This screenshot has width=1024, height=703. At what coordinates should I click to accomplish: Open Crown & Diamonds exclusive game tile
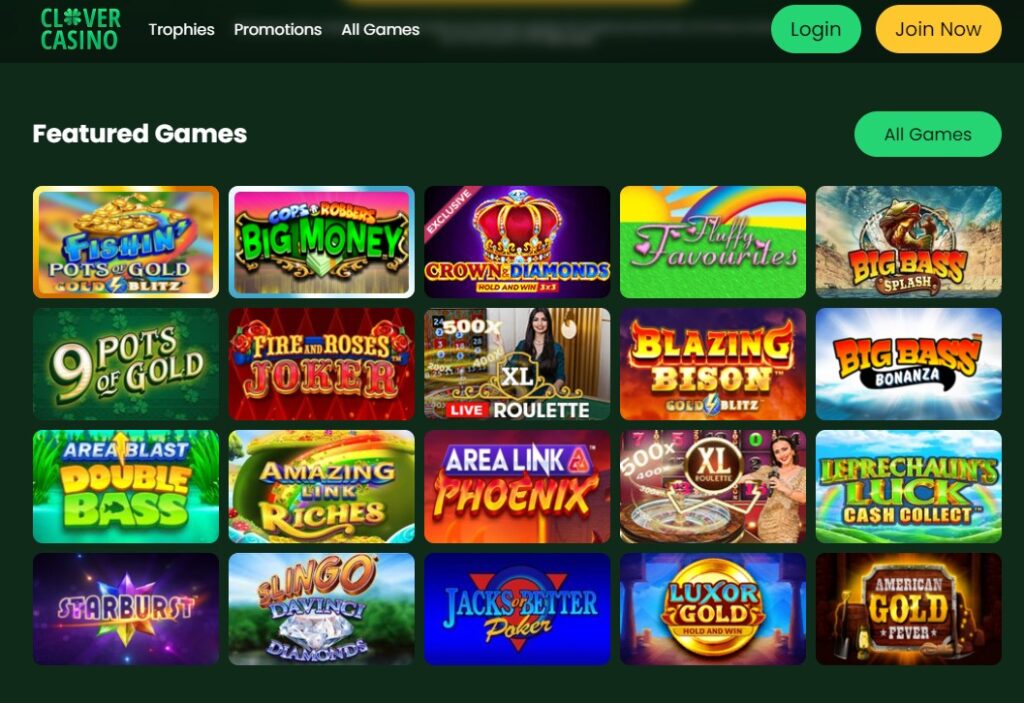517,242
